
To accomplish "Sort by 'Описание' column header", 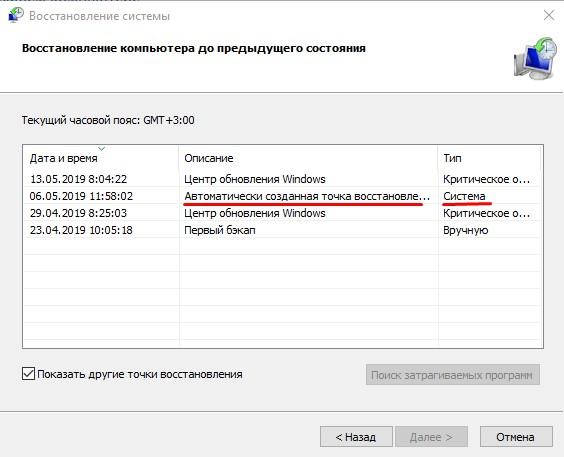I will [x=308, y=158].
